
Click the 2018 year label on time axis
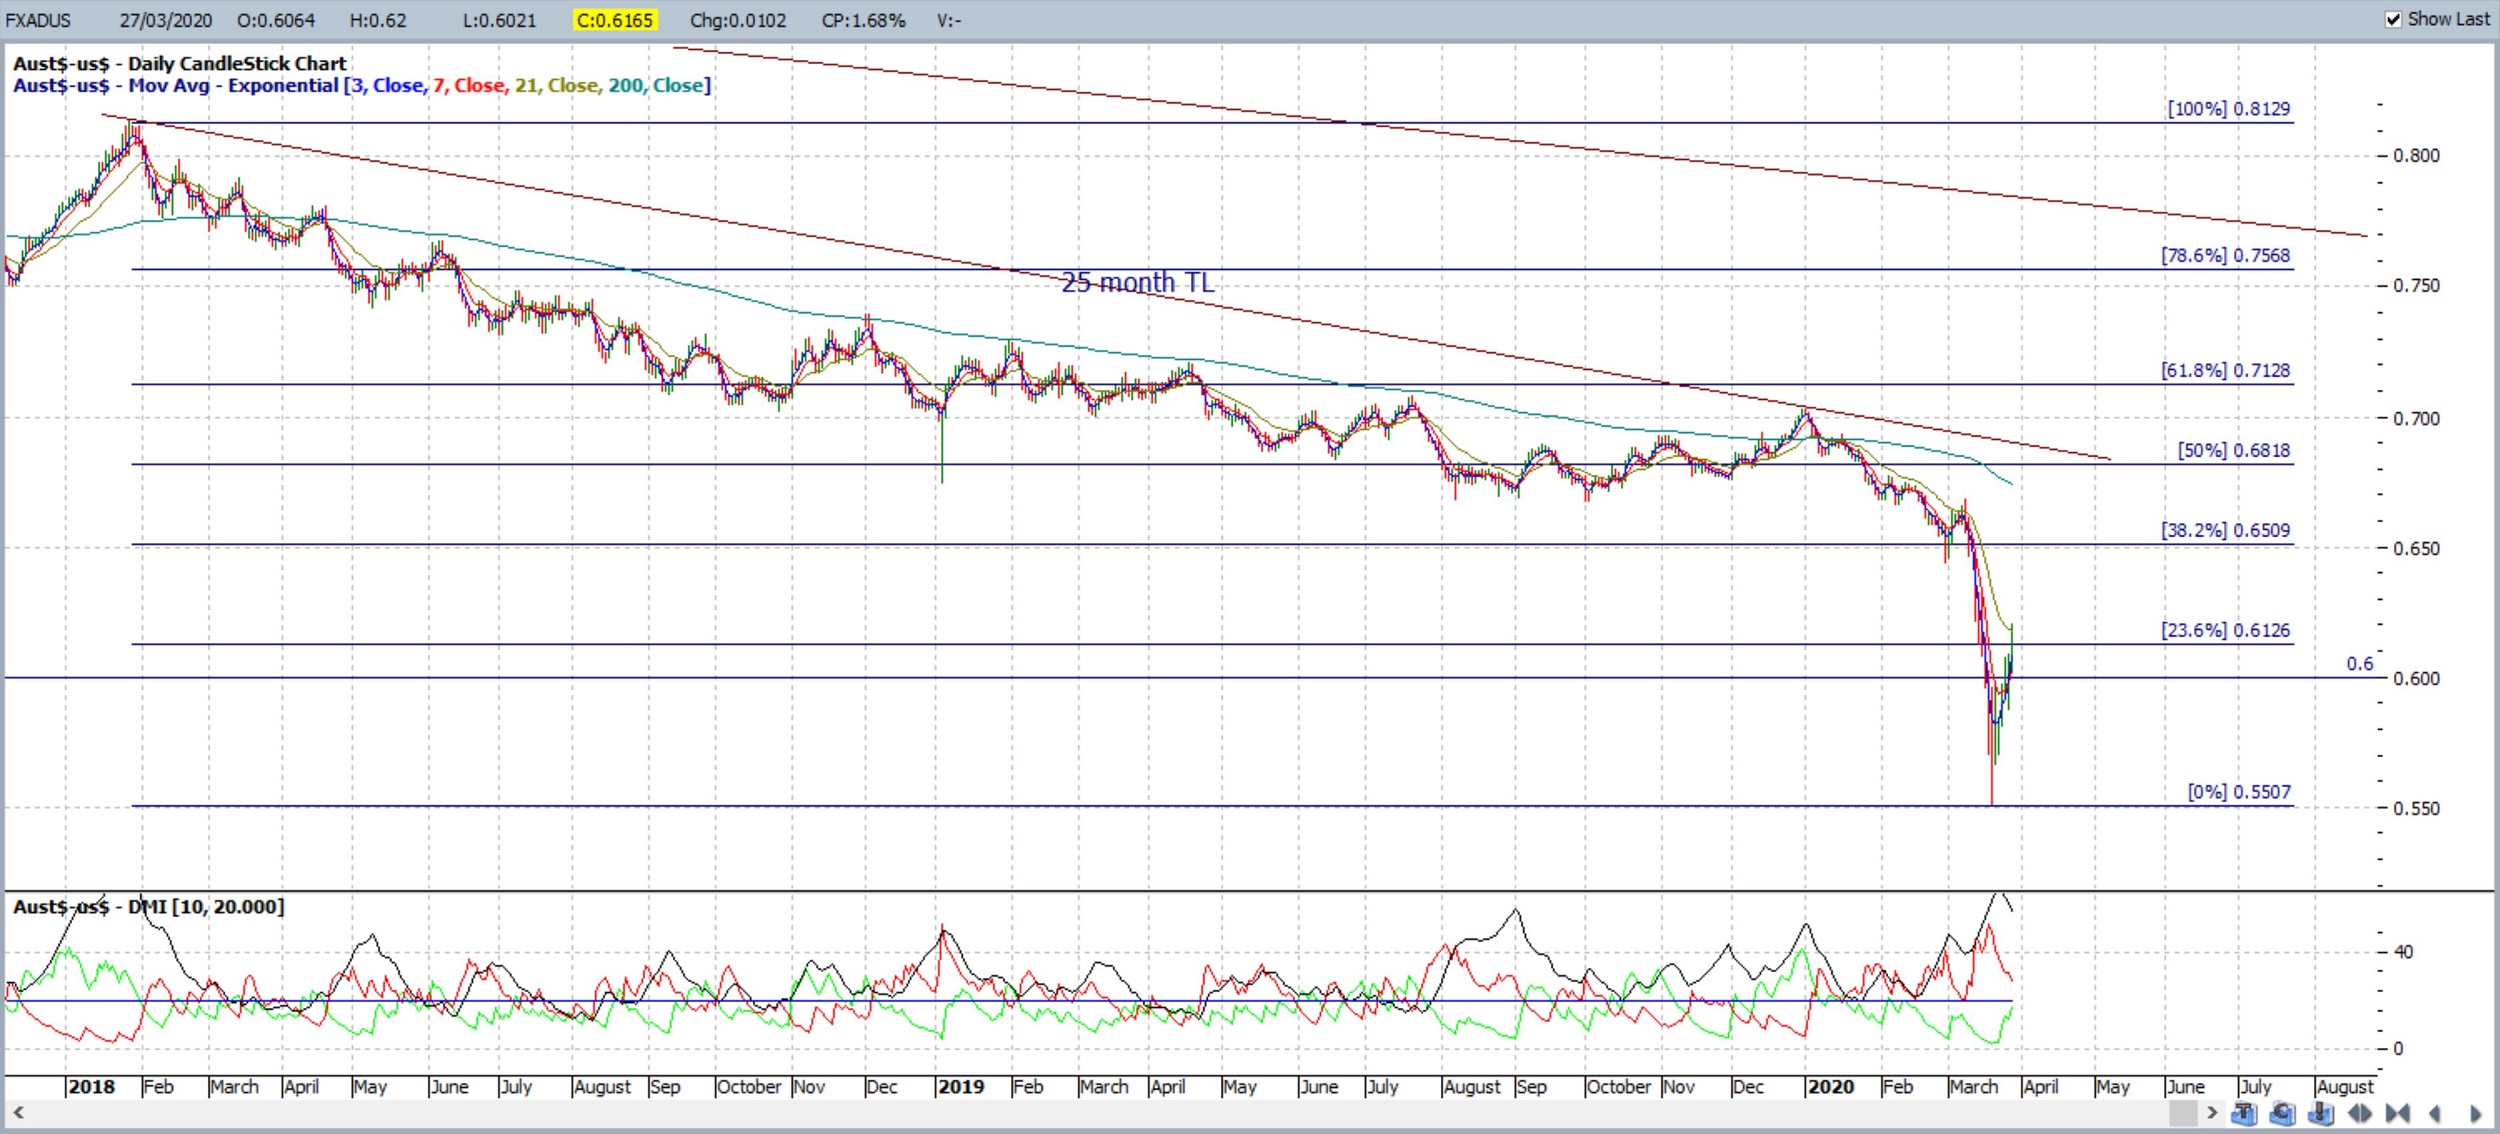pos(91,1087)
